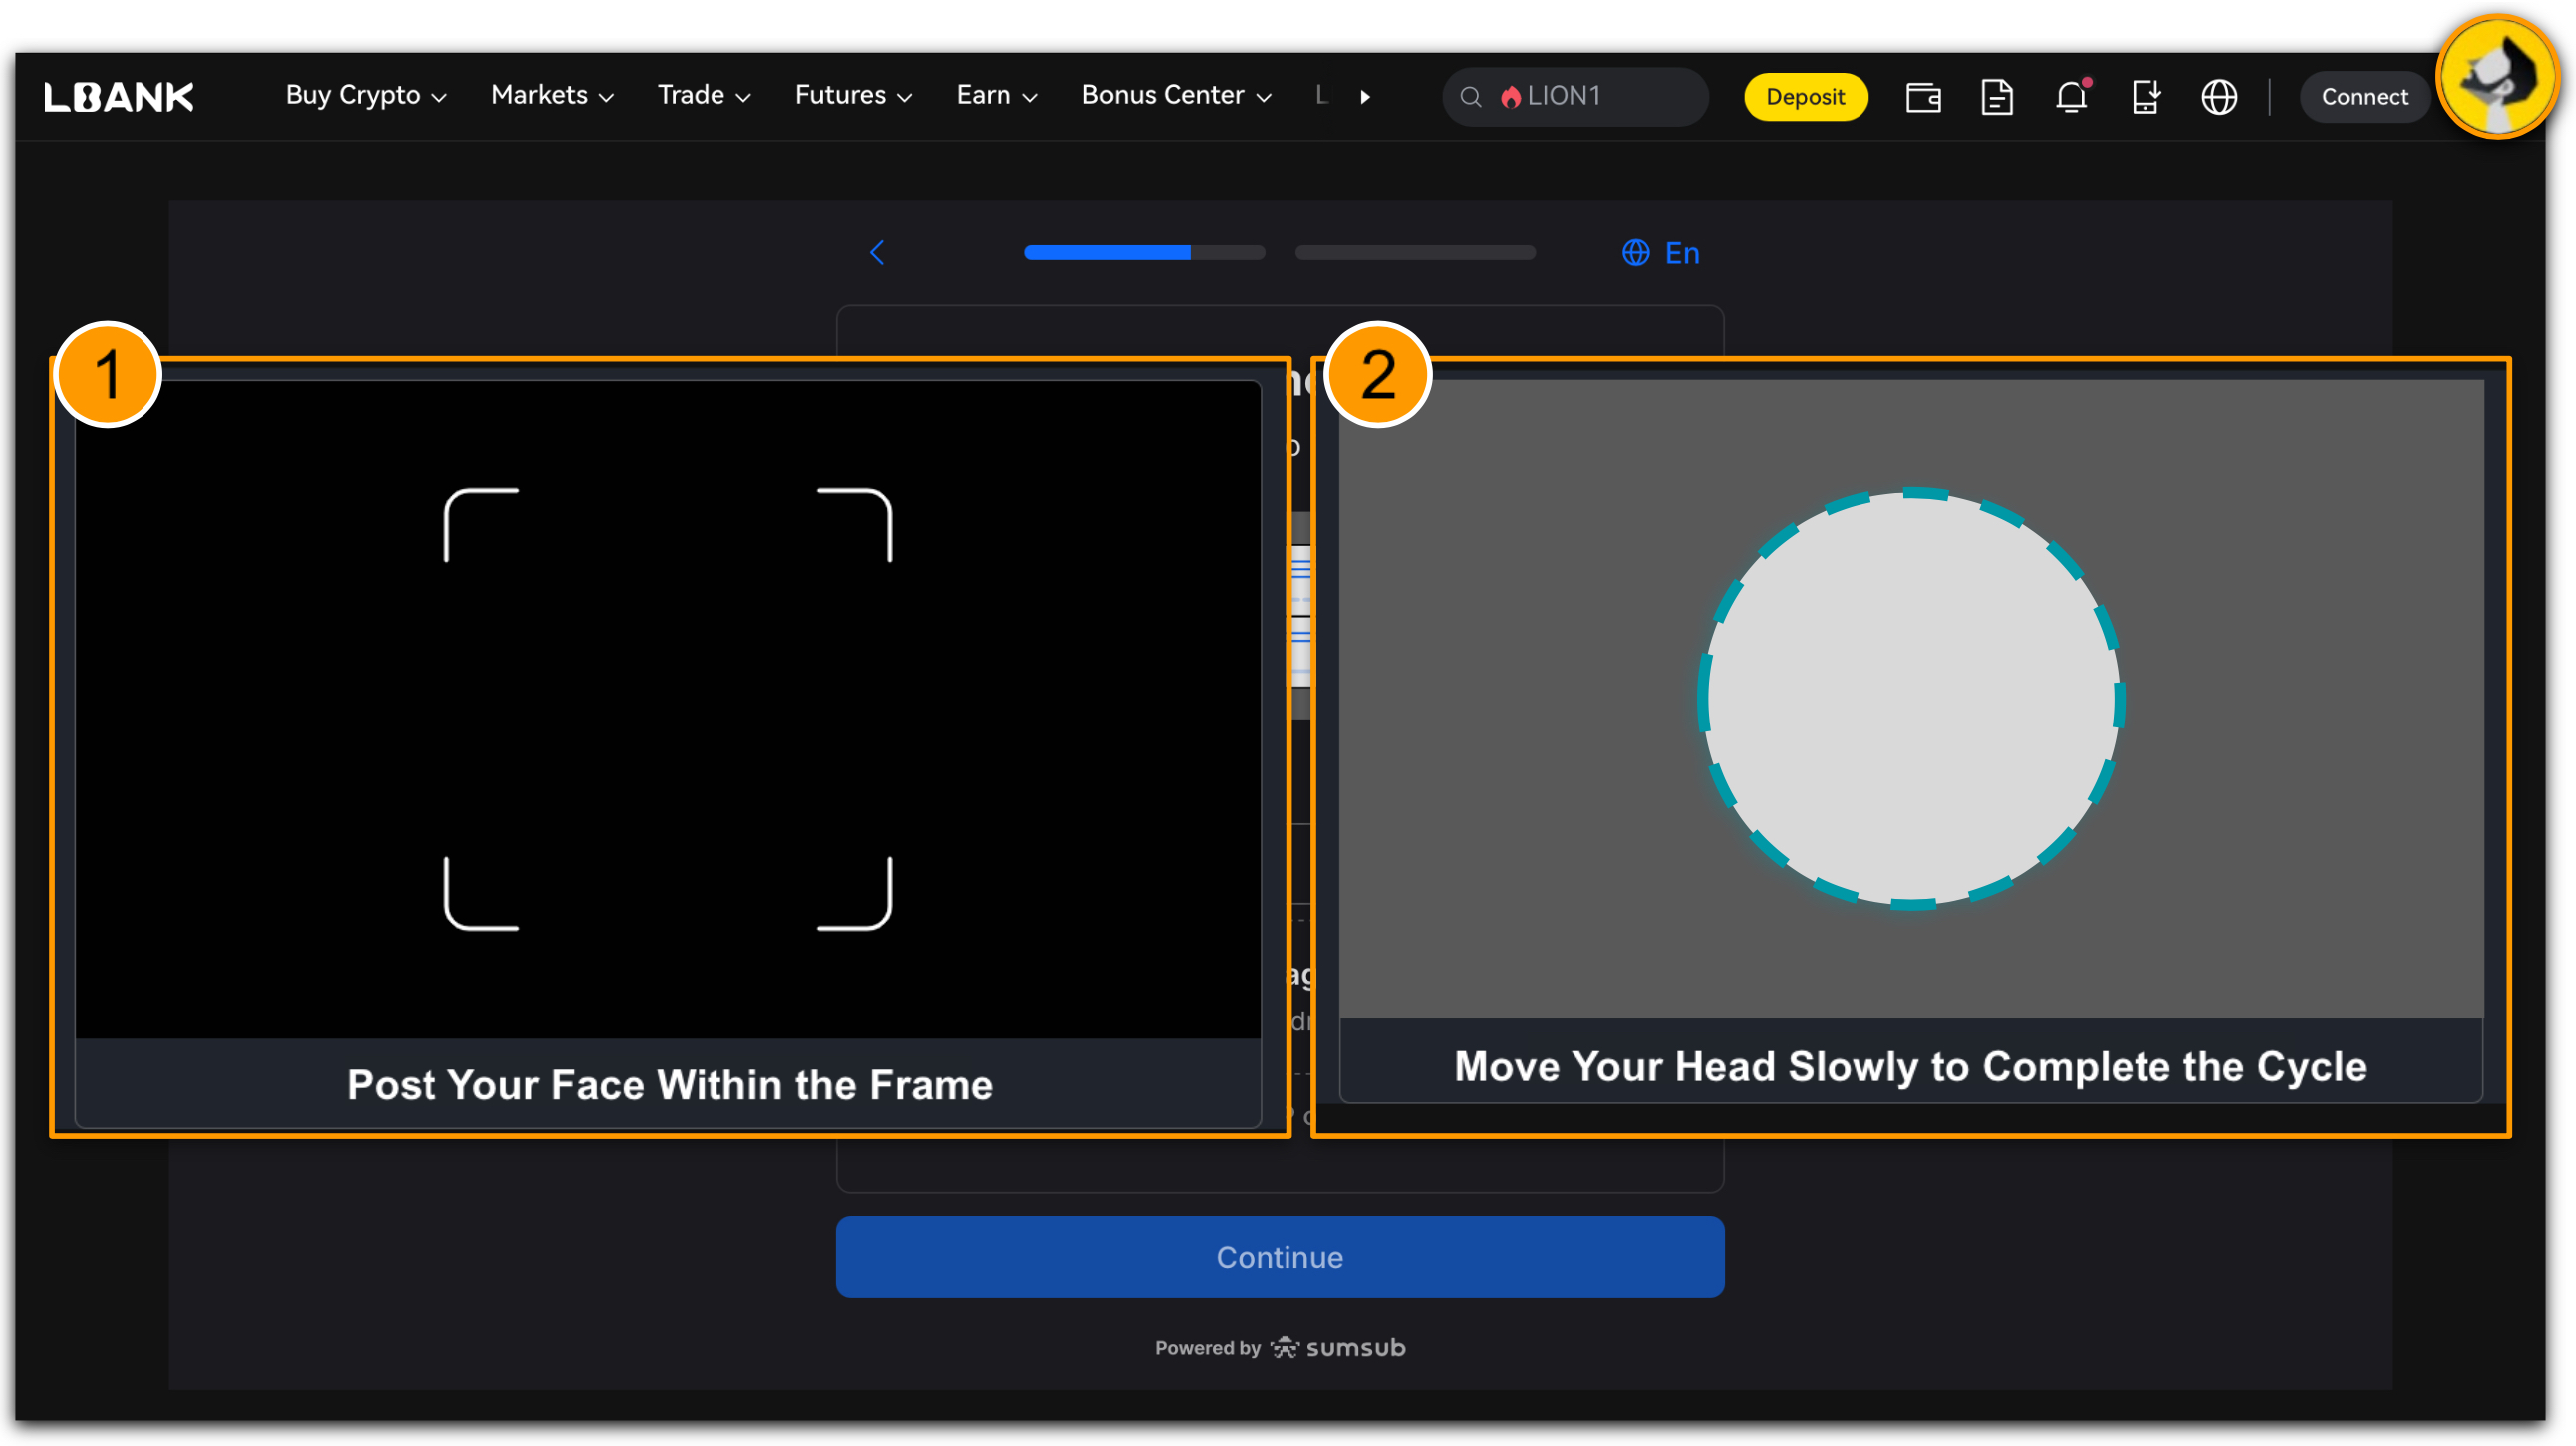
Task: Click the app download phone icon
Action: (x=2144, y=96)
